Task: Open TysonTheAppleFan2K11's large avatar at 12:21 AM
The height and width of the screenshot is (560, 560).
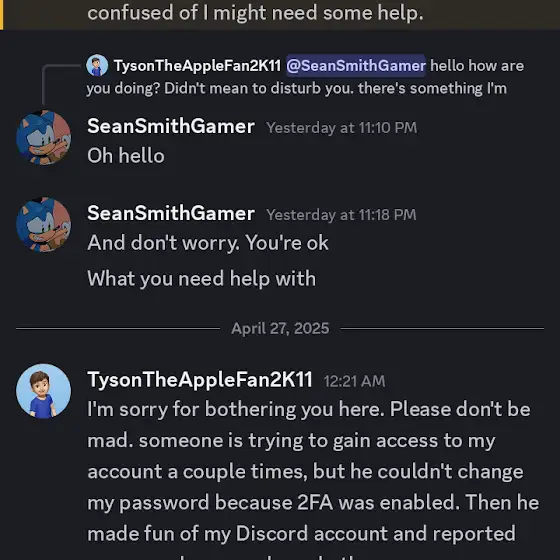Action: 44,391
